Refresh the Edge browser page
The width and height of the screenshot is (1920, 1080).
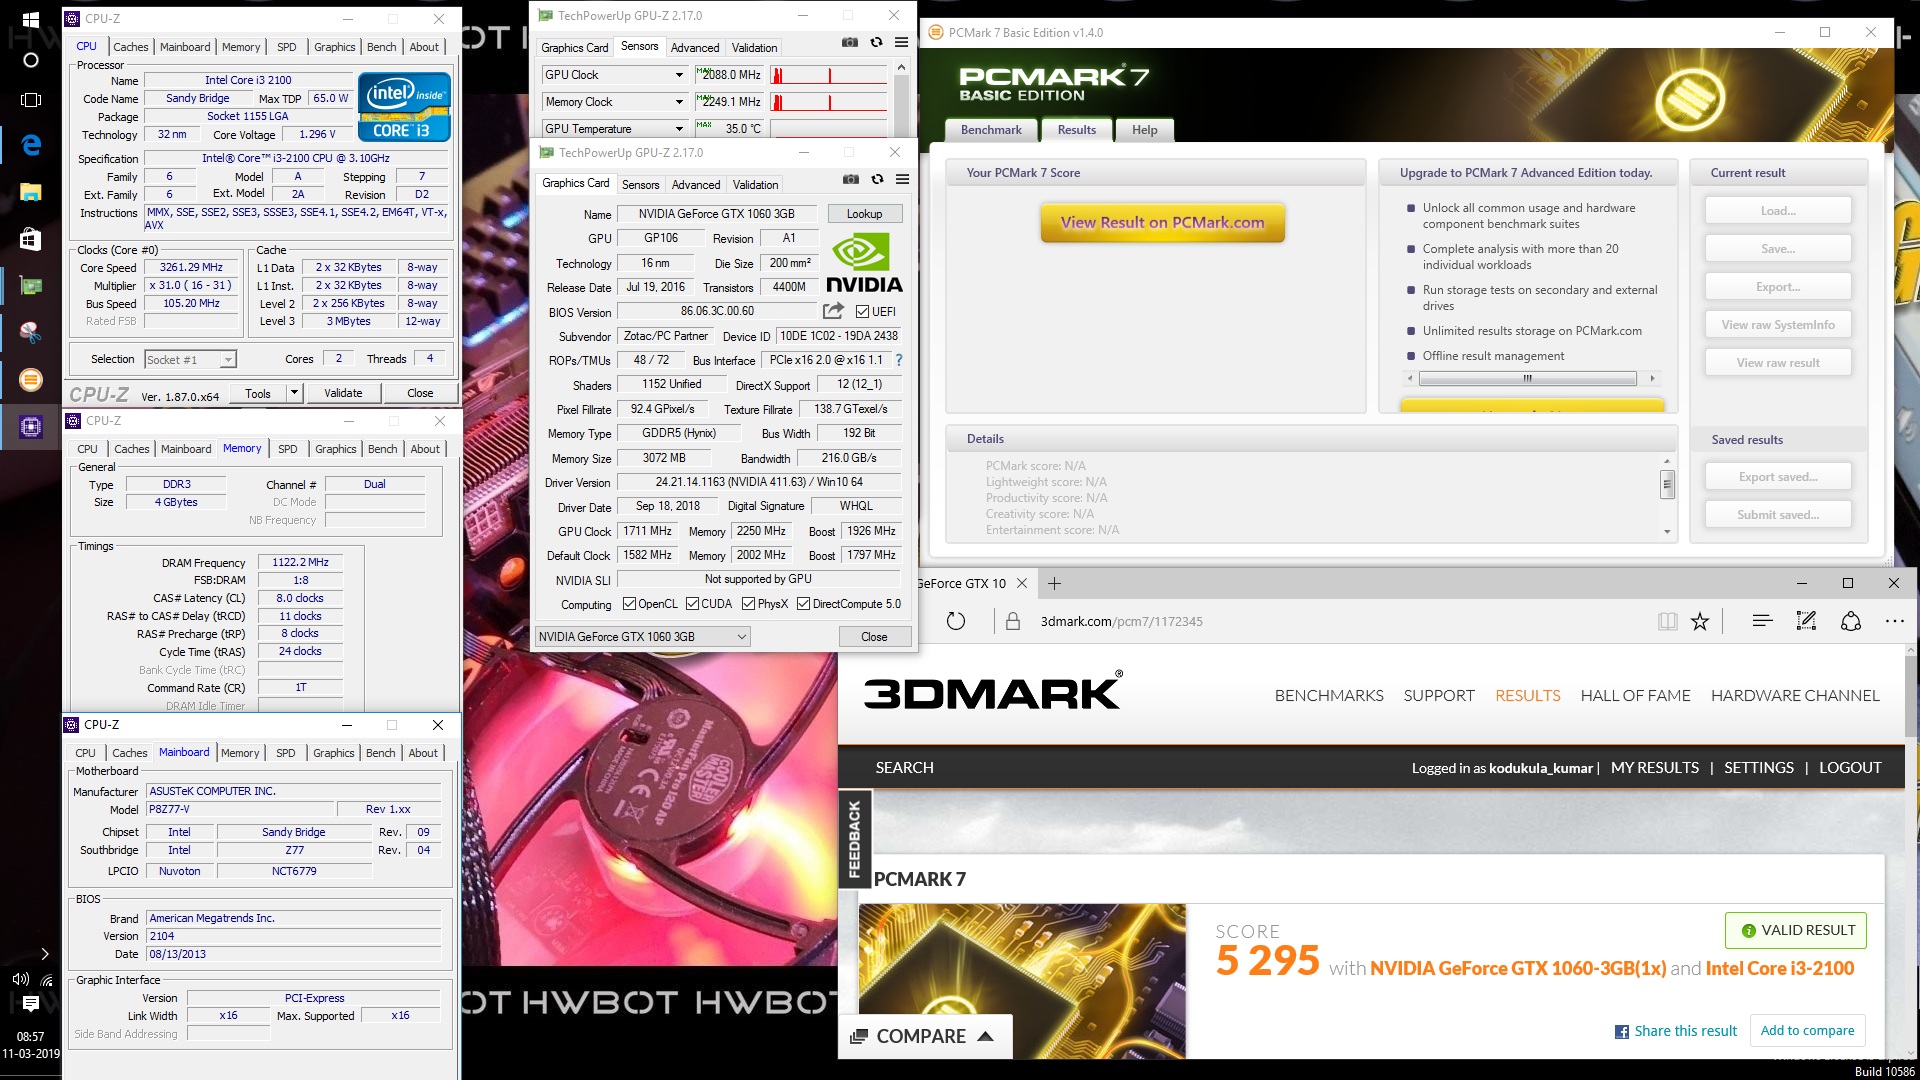point(956,621)
